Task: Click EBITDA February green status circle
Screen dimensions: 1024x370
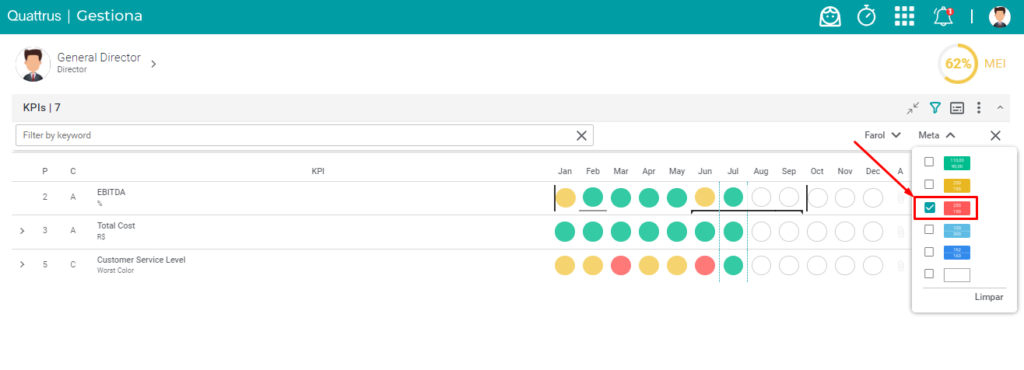Action: (593, 197)
